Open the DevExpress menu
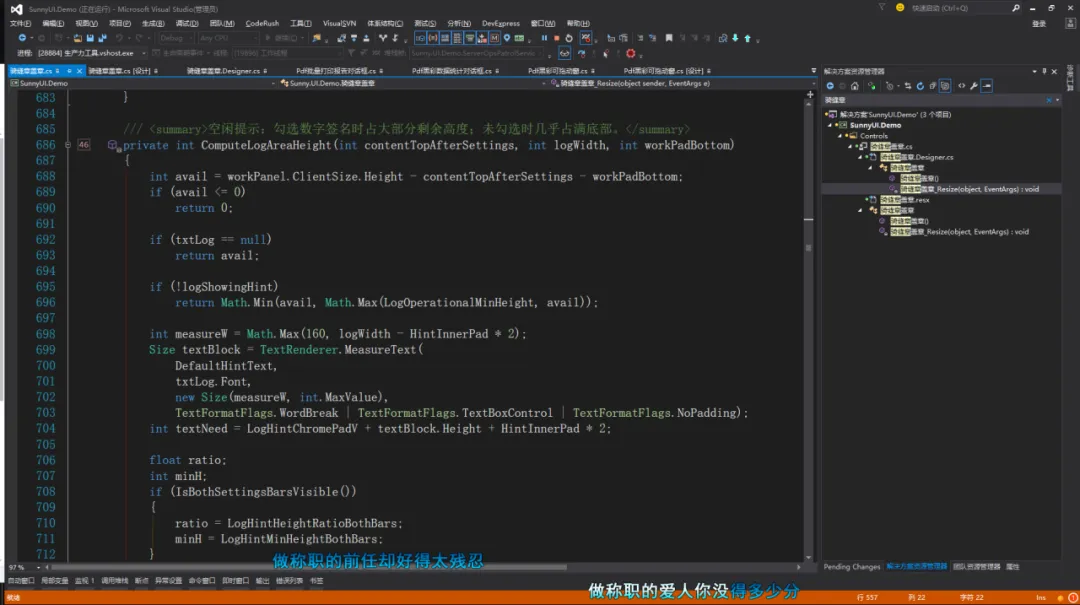 (x=501, y=23)
